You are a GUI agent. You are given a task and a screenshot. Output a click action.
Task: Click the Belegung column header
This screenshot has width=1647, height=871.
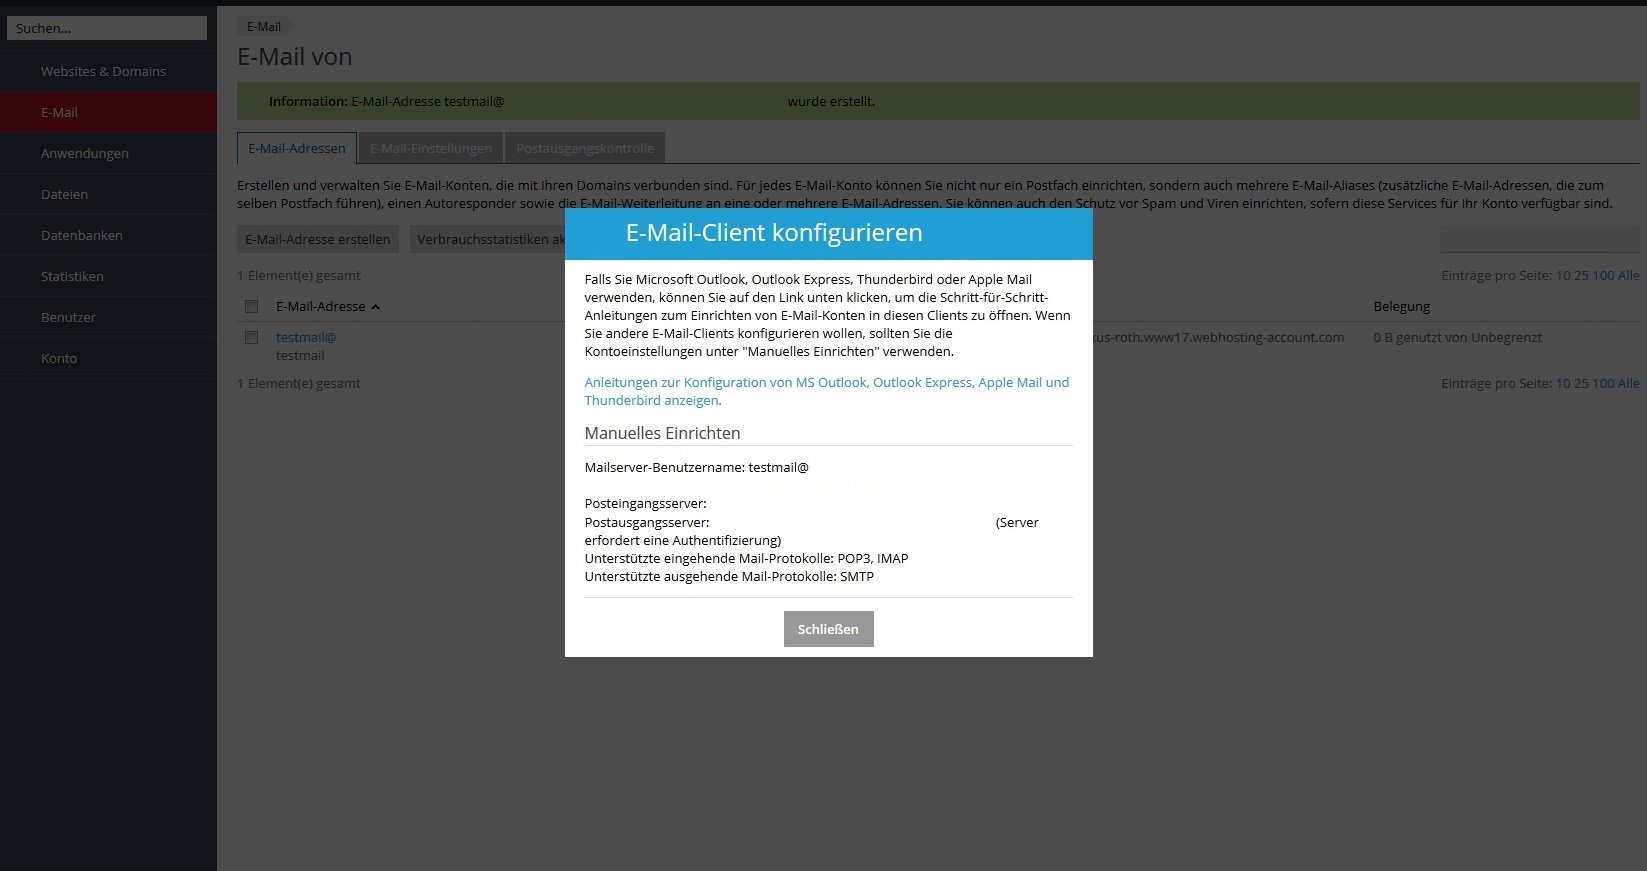pyautogui.click(x=1401, y=306)
